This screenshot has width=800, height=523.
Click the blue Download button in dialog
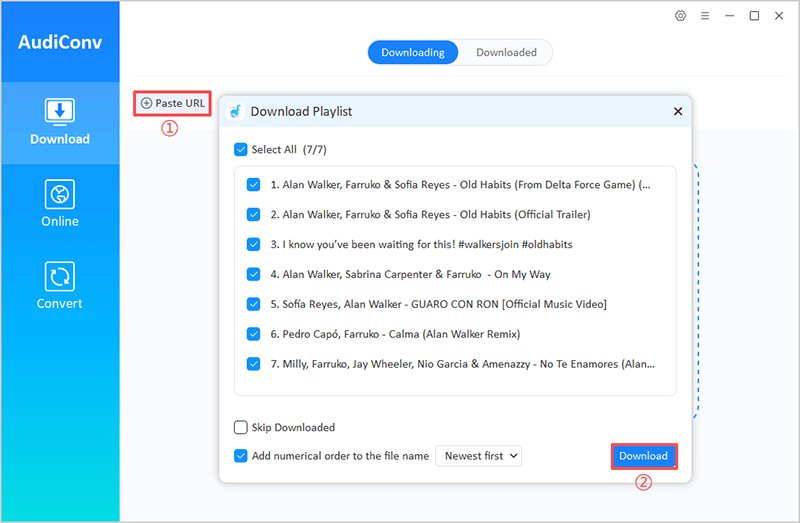(x=643, y=456)
